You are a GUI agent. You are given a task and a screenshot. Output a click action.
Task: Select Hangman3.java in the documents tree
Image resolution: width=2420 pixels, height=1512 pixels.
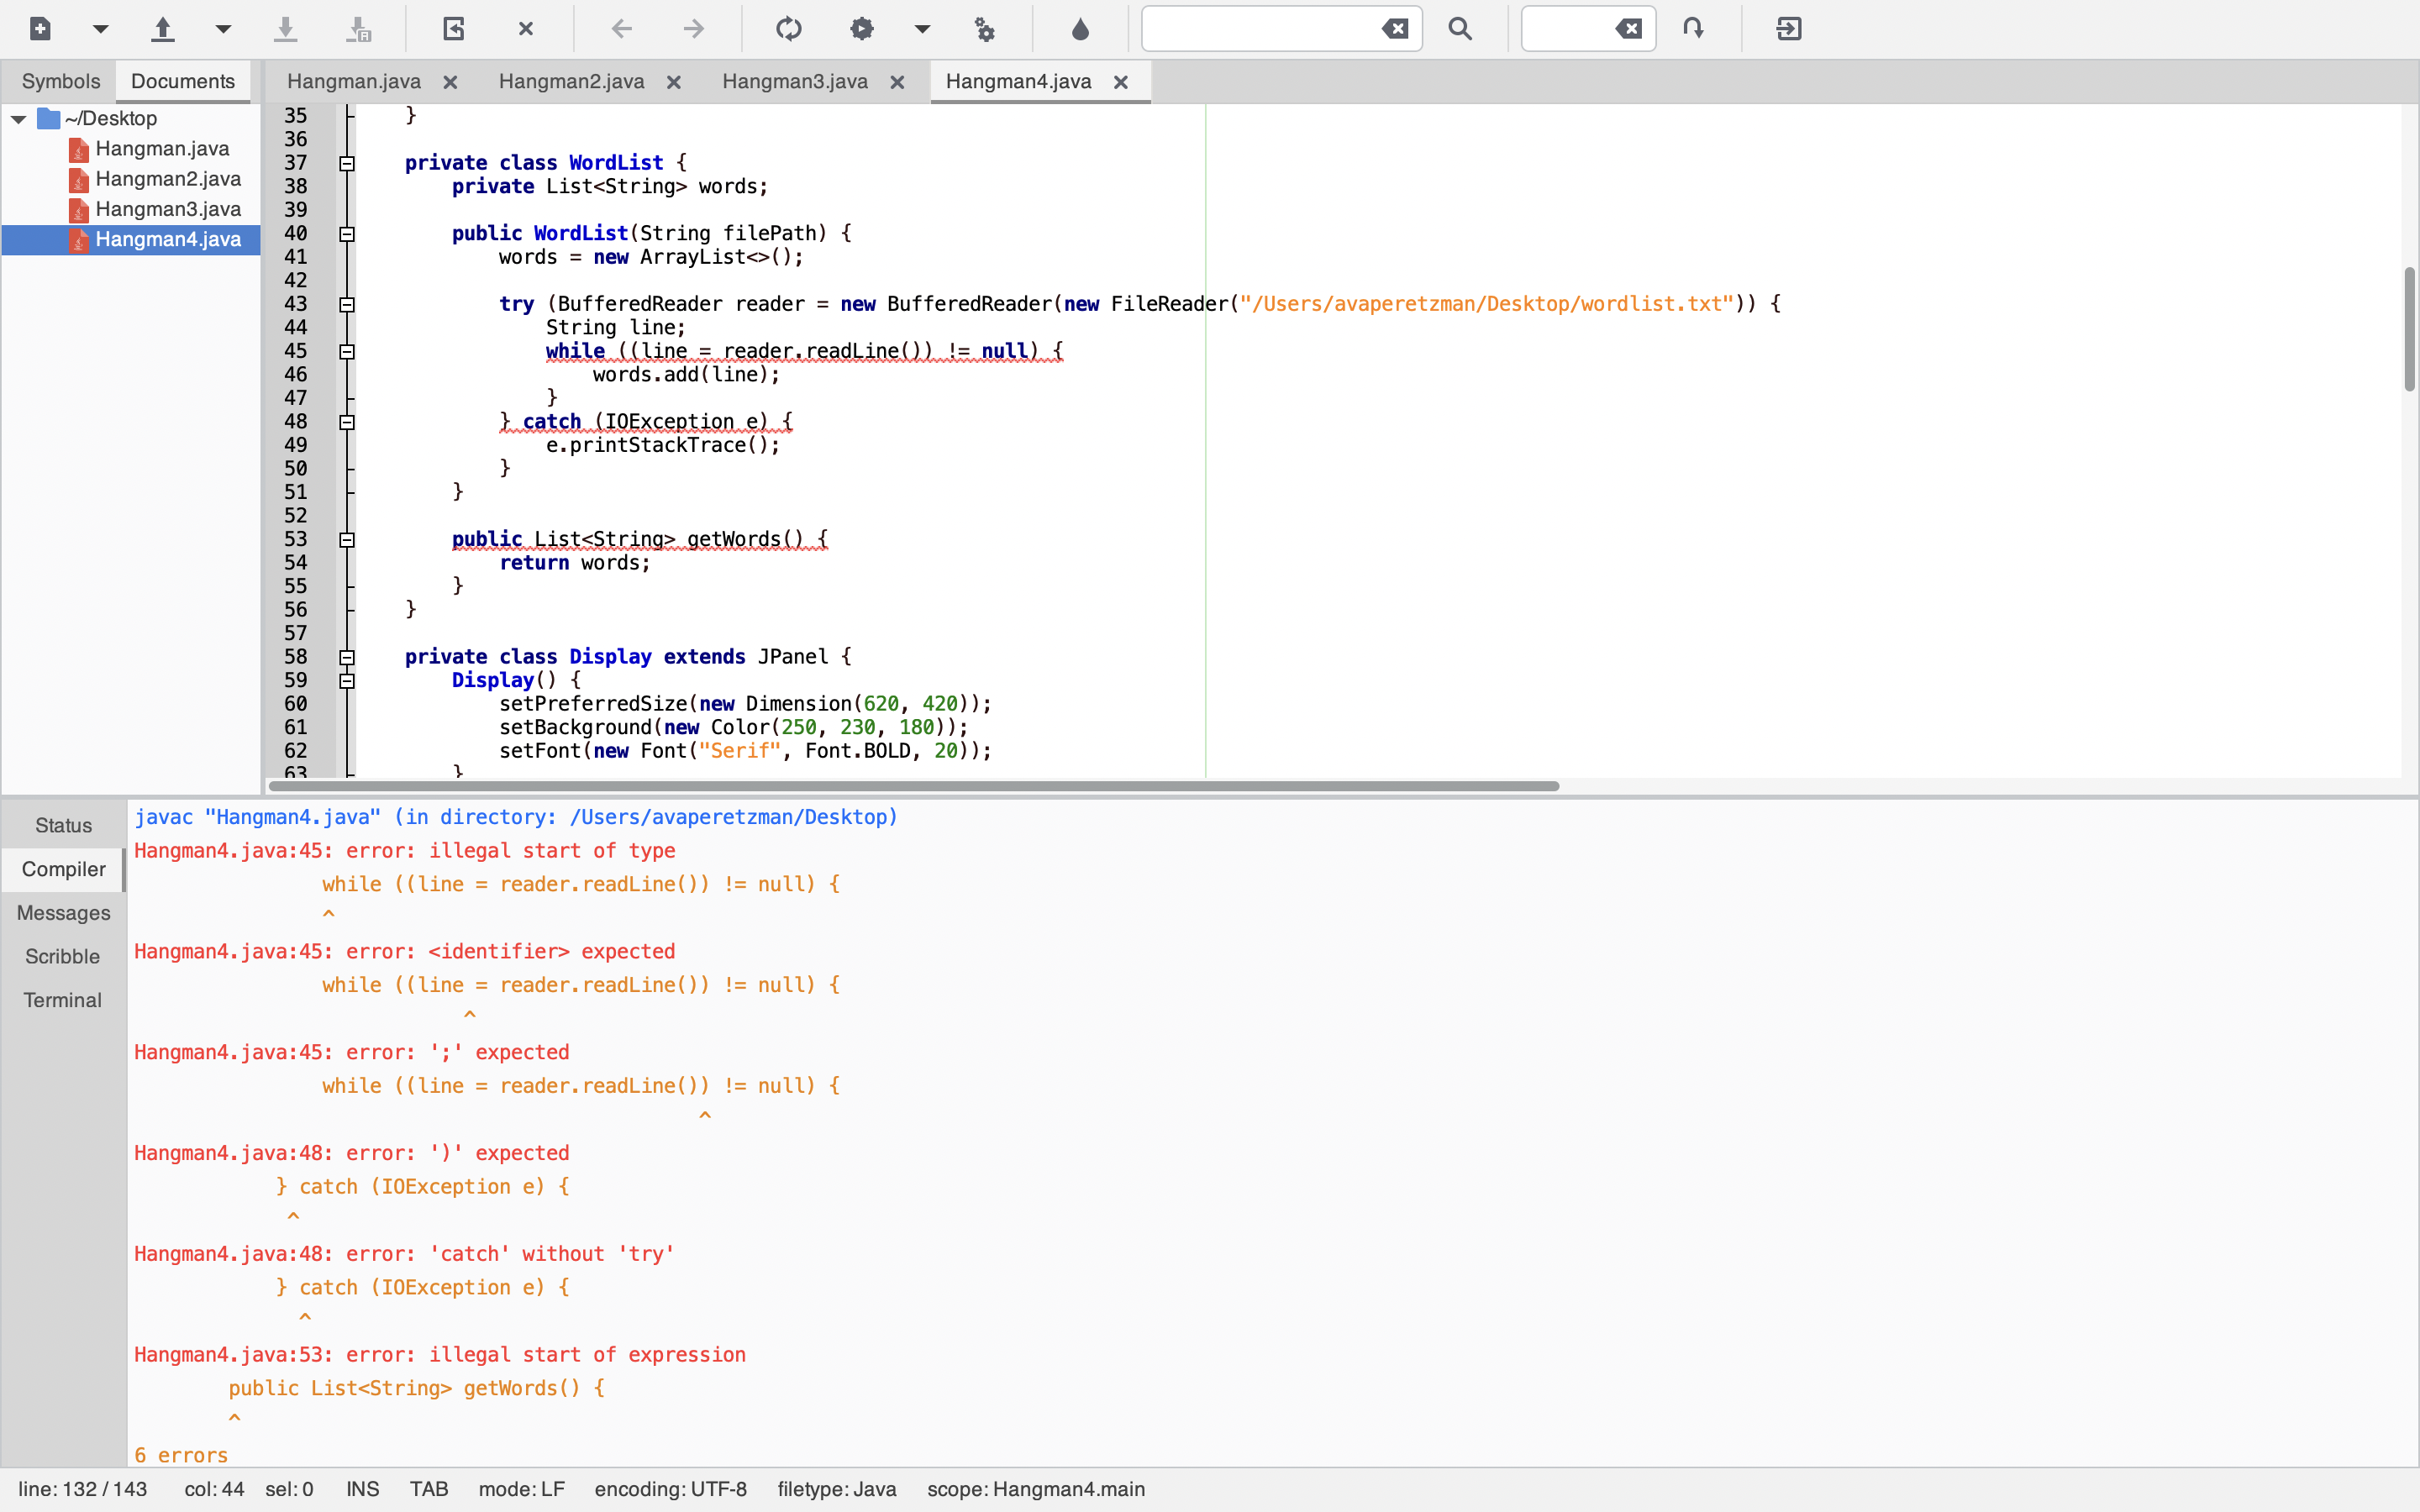(x=168, y=209)
